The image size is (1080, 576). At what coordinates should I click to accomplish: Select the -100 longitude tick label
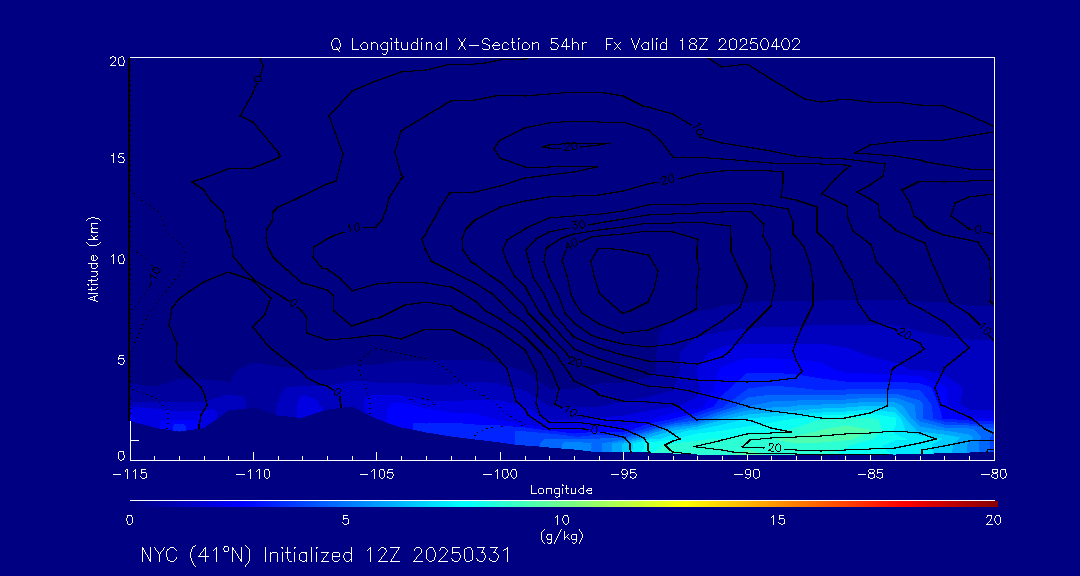coord(500,475)
